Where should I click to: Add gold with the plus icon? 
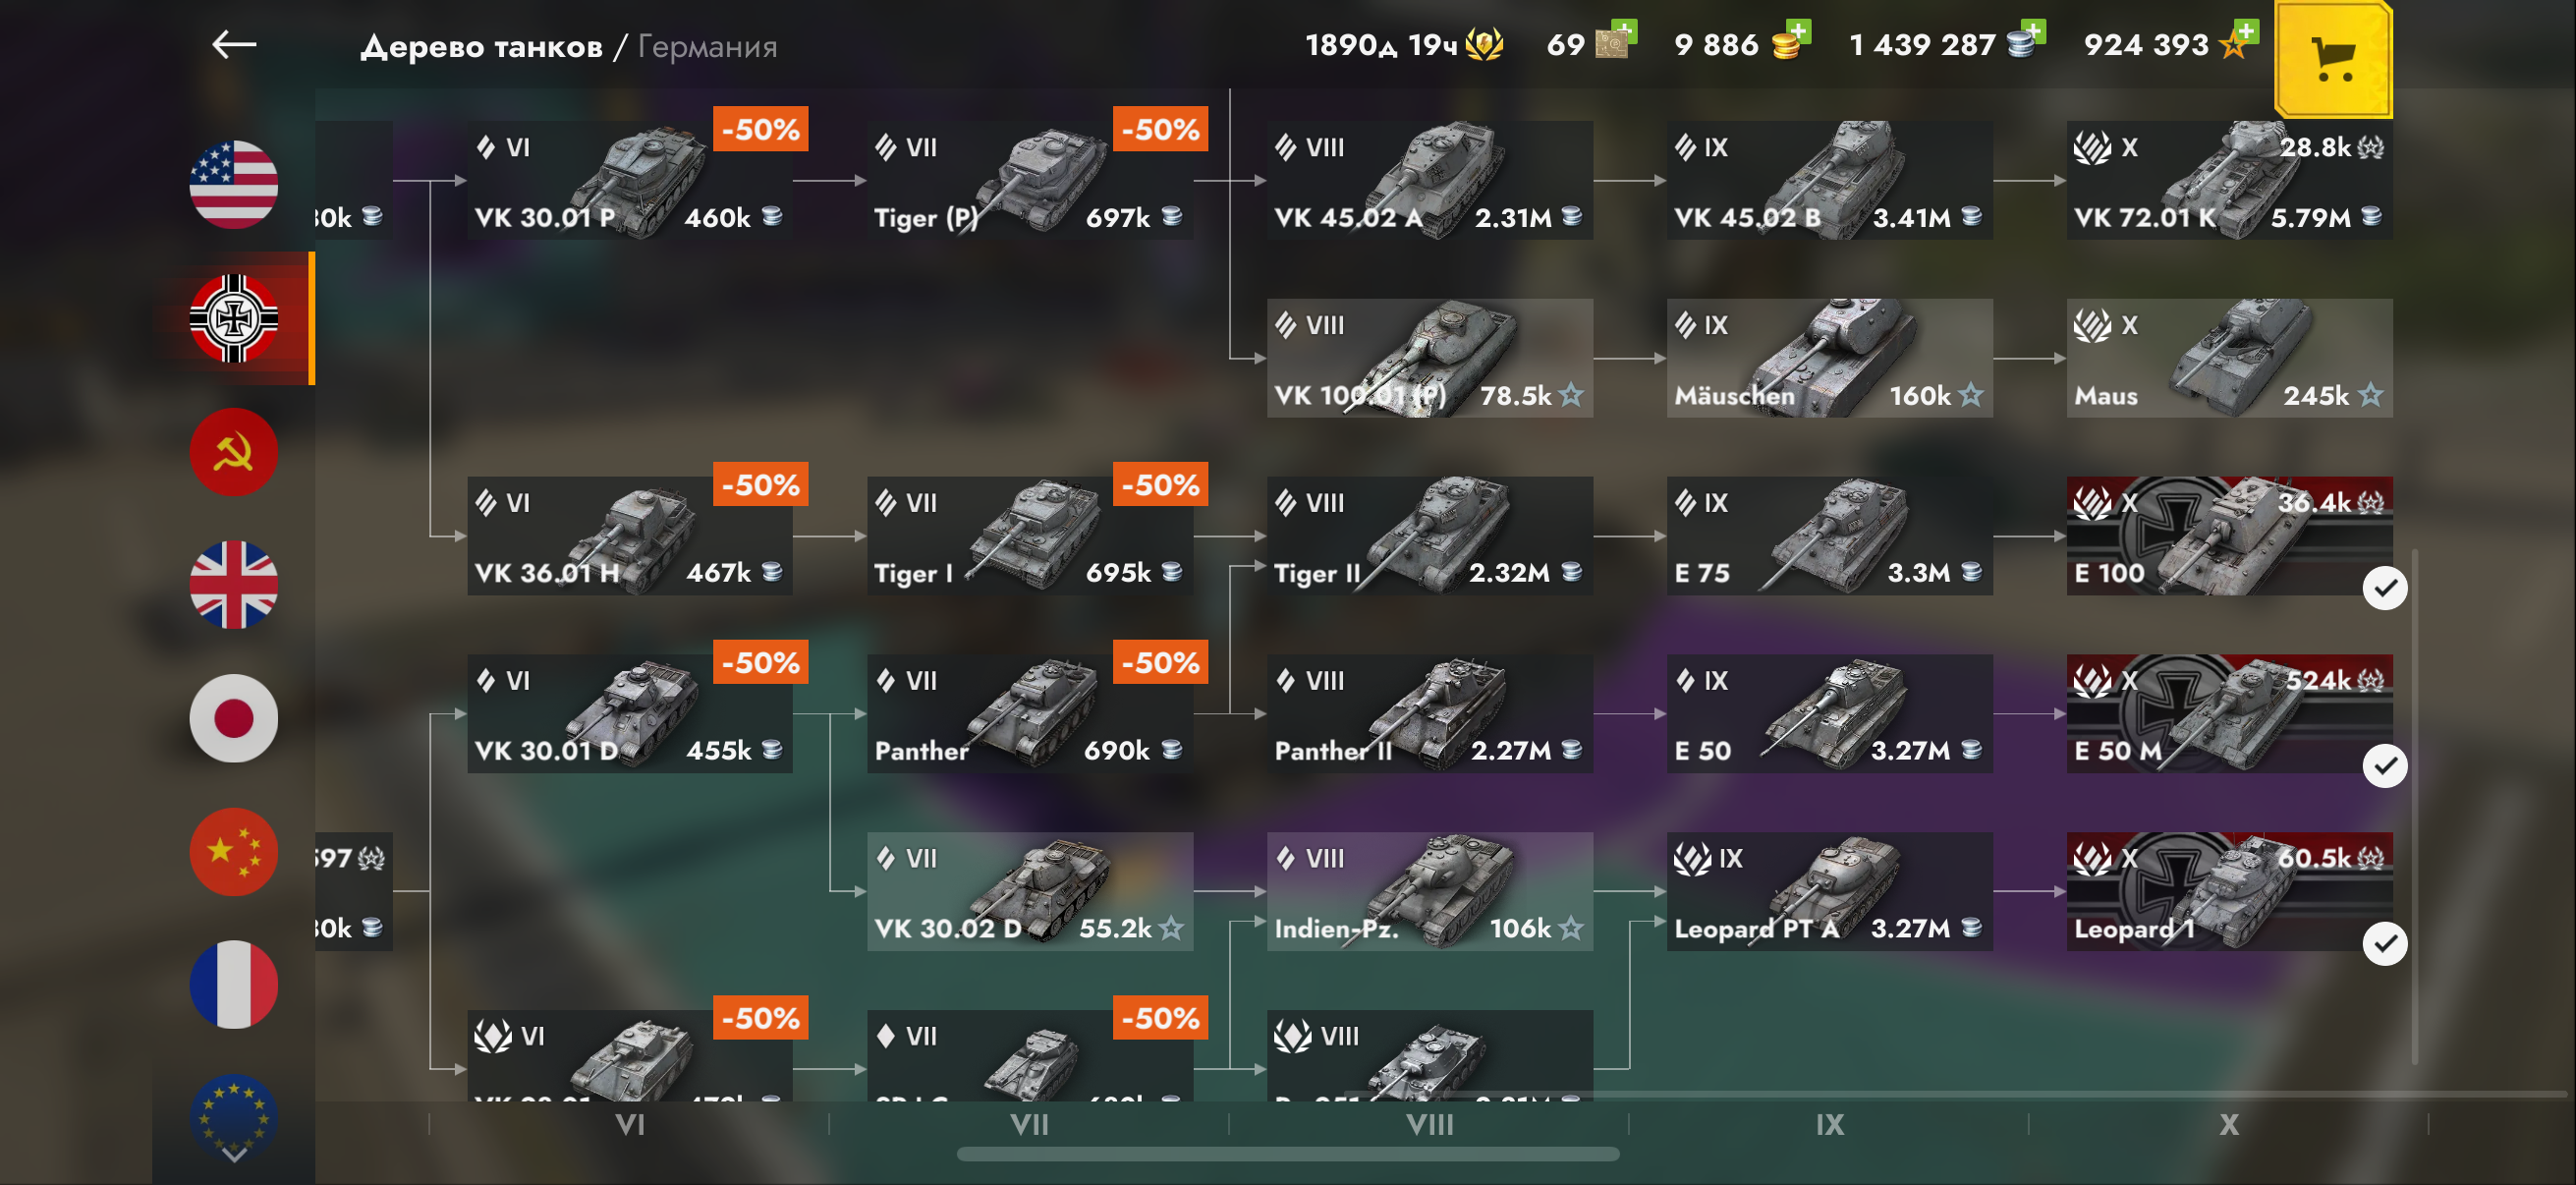point(1797,33)
